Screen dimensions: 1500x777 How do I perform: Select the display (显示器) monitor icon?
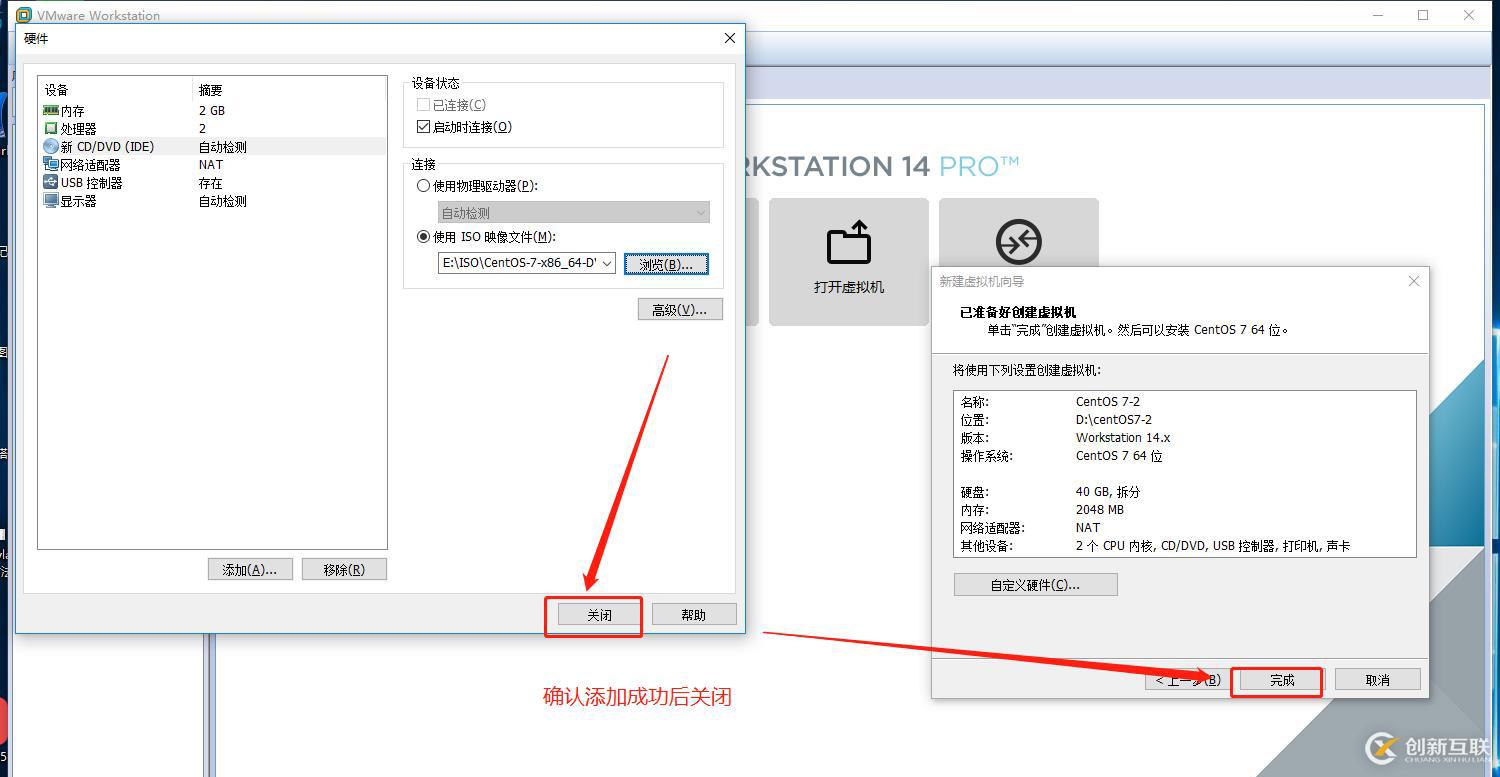click(51, 200)
